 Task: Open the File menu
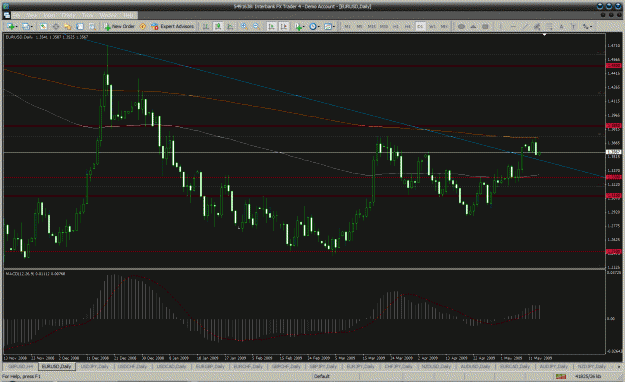17,15
